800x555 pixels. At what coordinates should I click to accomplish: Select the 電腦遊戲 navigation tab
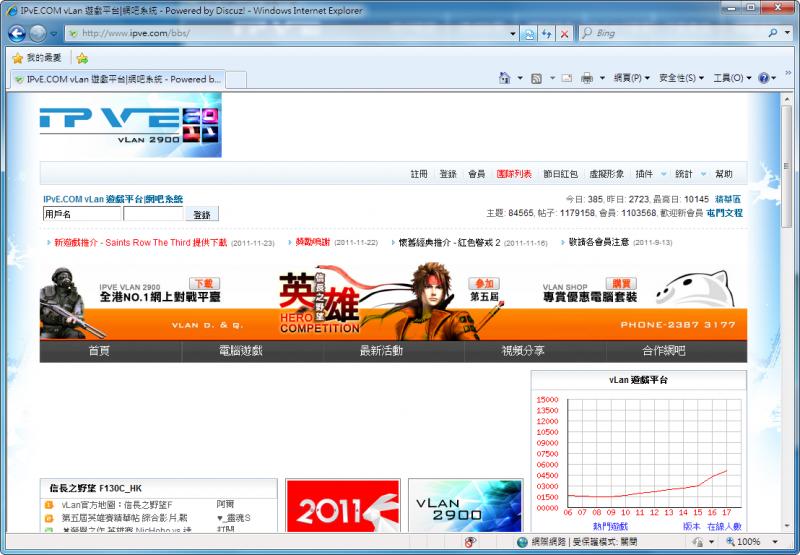tap(240, 351)
